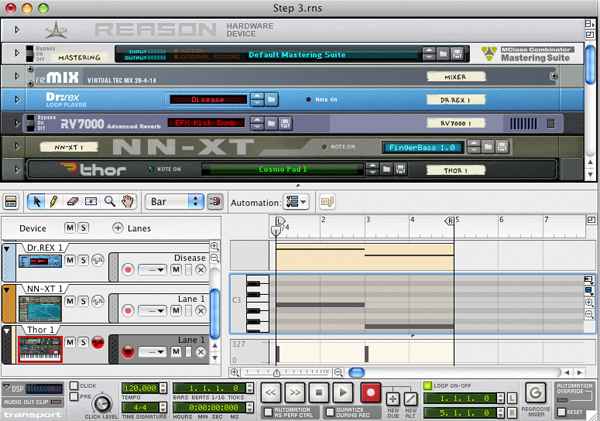The width and height of the screenshot is (600, 421).
Task: Save the Mastering Suite patch disk icon
Action: (x=457, y=54)
